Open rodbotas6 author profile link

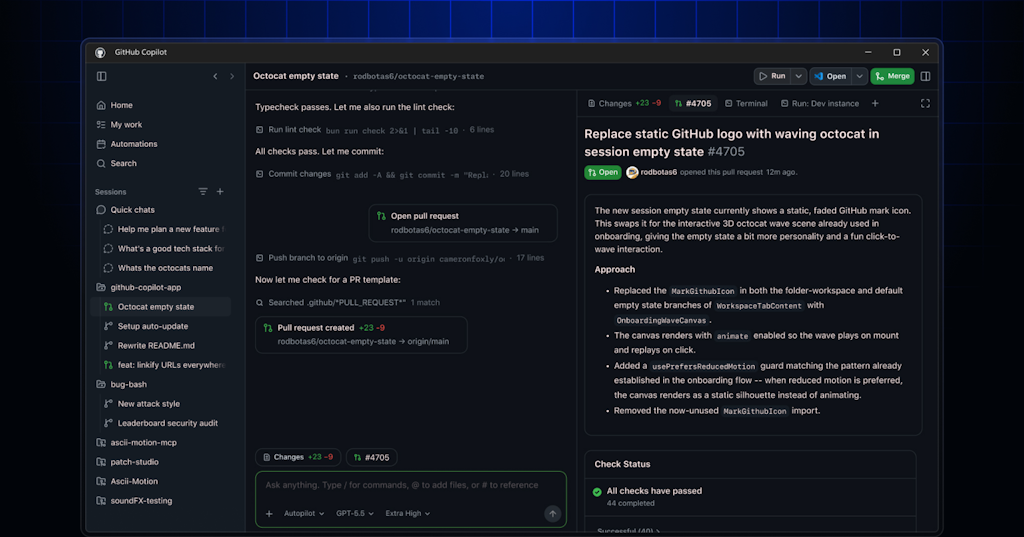pyautogui.click(x=658, y=172)
